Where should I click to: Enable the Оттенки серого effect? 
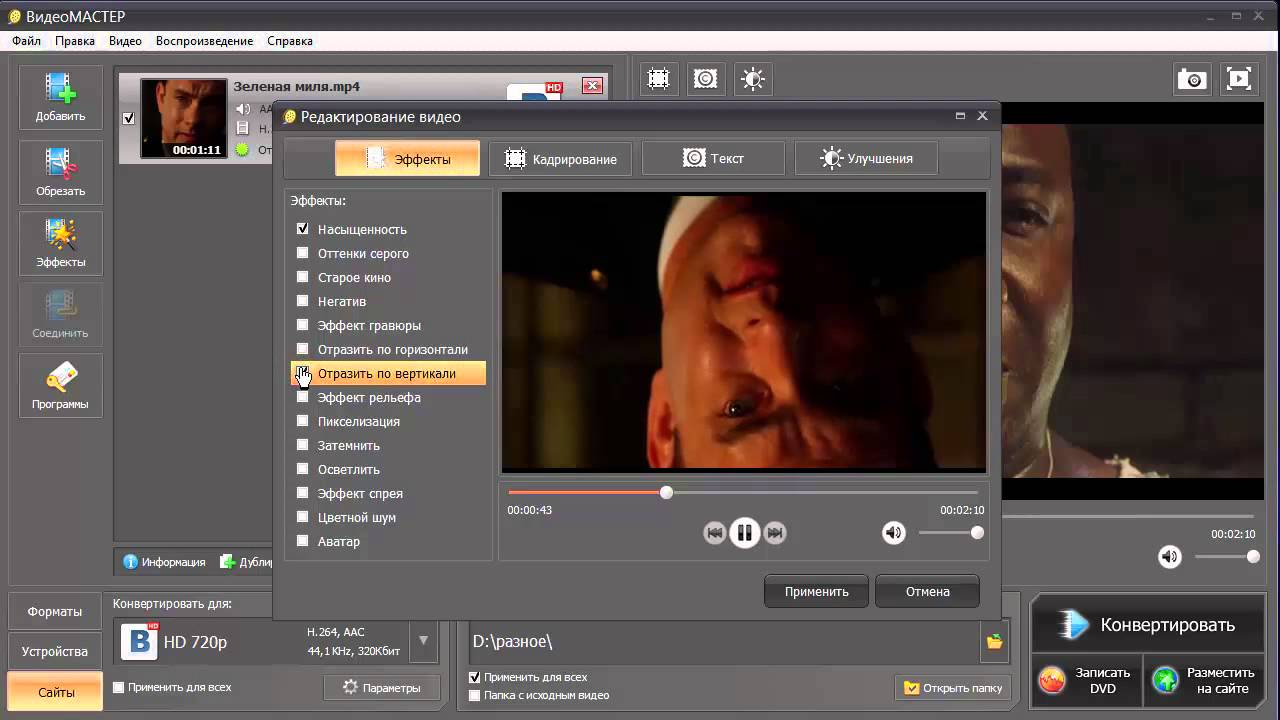303,253
